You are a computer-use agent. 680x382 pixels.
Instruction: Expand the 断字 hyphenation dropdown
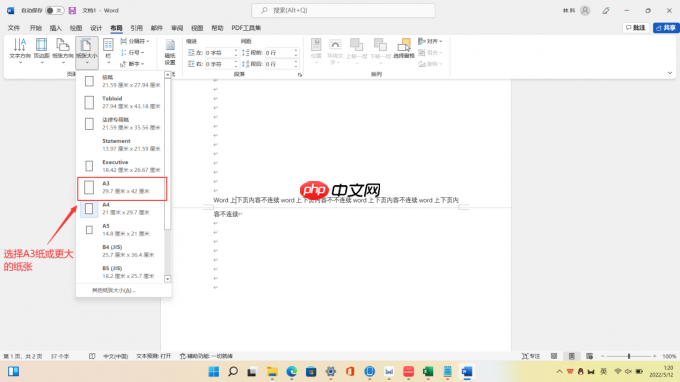coord(133,64)
